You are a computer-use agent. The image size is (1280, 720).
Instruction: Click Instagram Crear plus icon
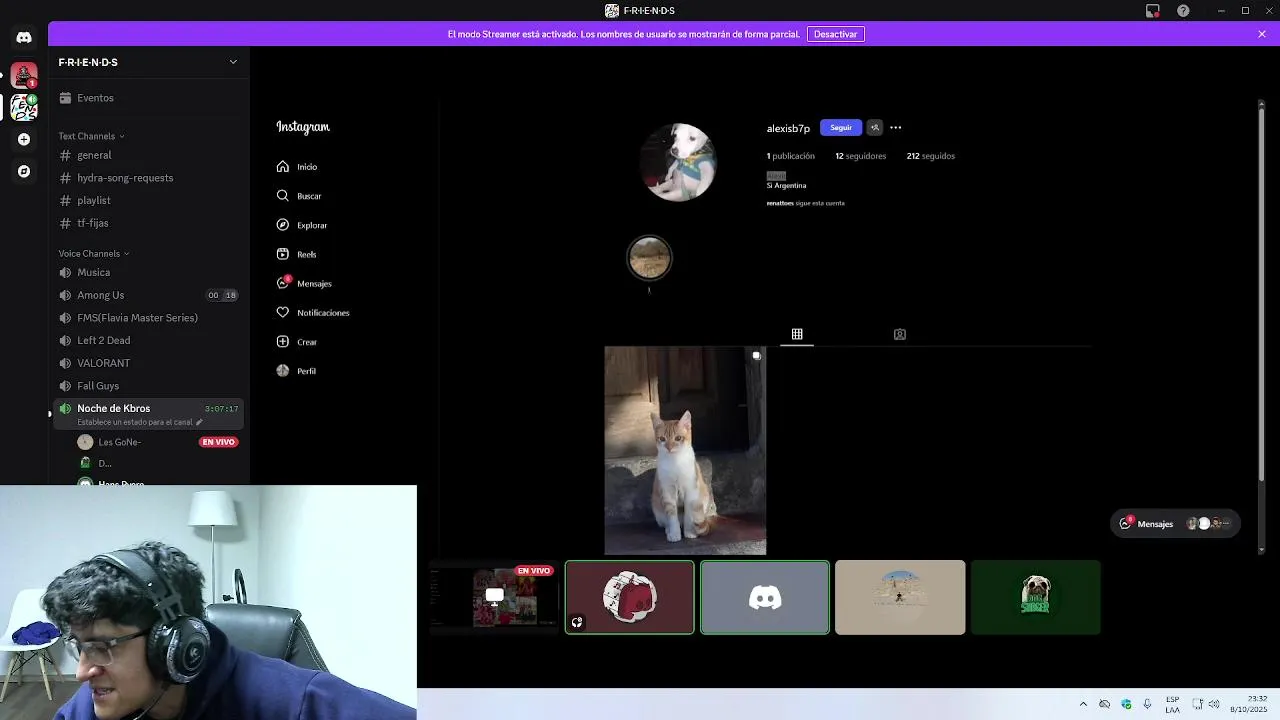(283, 342)
